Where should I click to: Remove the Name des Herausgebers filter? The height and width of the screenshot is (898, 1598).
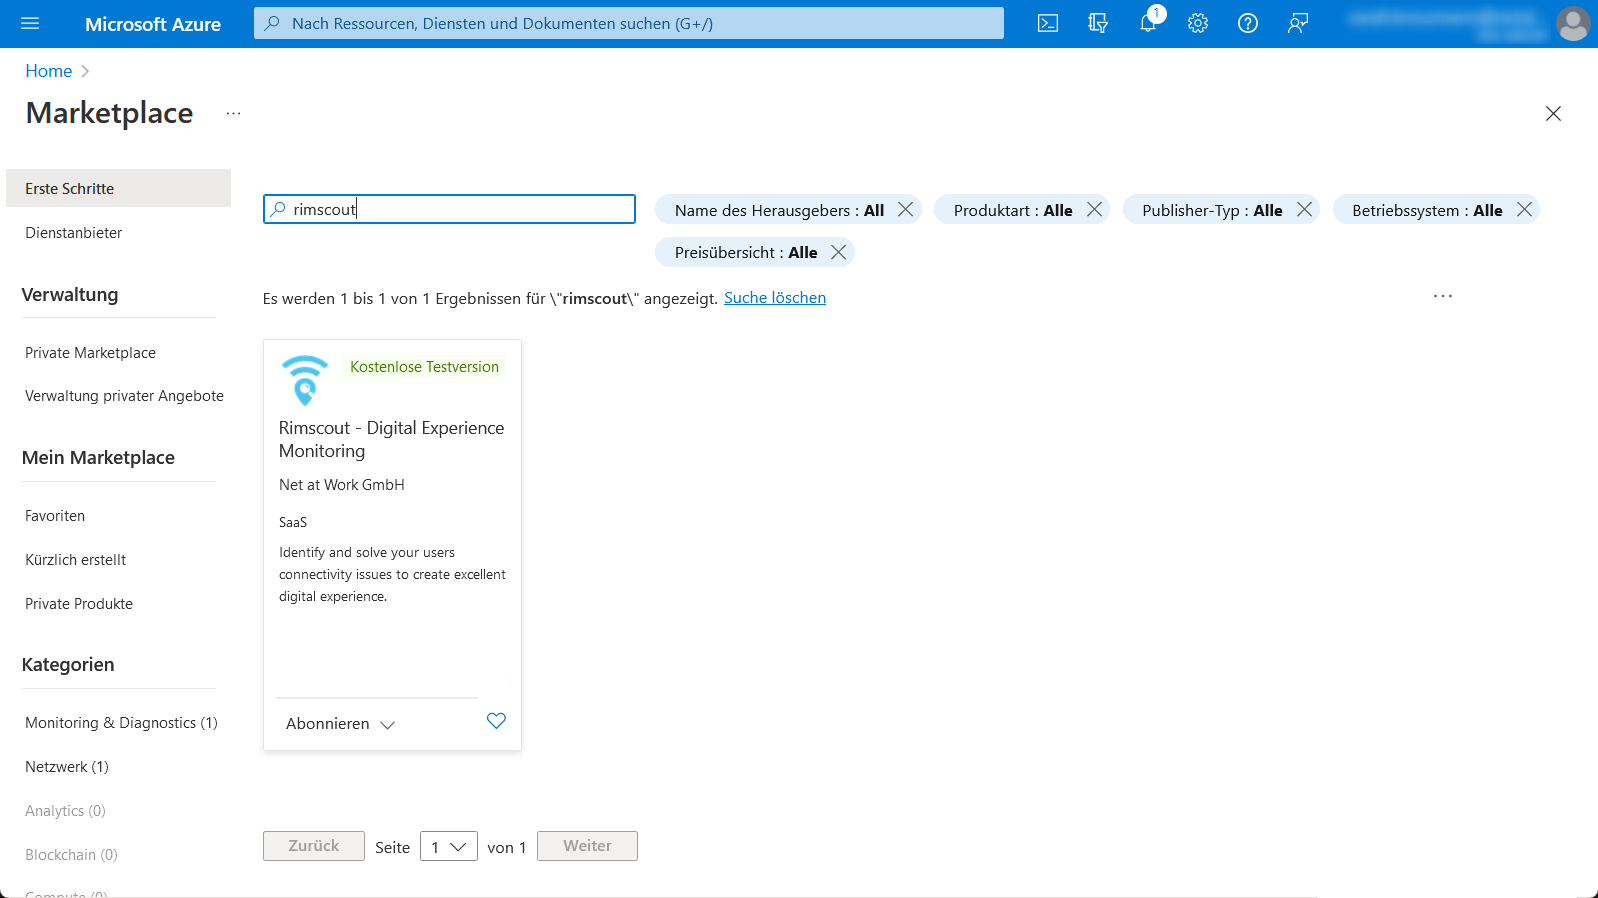905,209
